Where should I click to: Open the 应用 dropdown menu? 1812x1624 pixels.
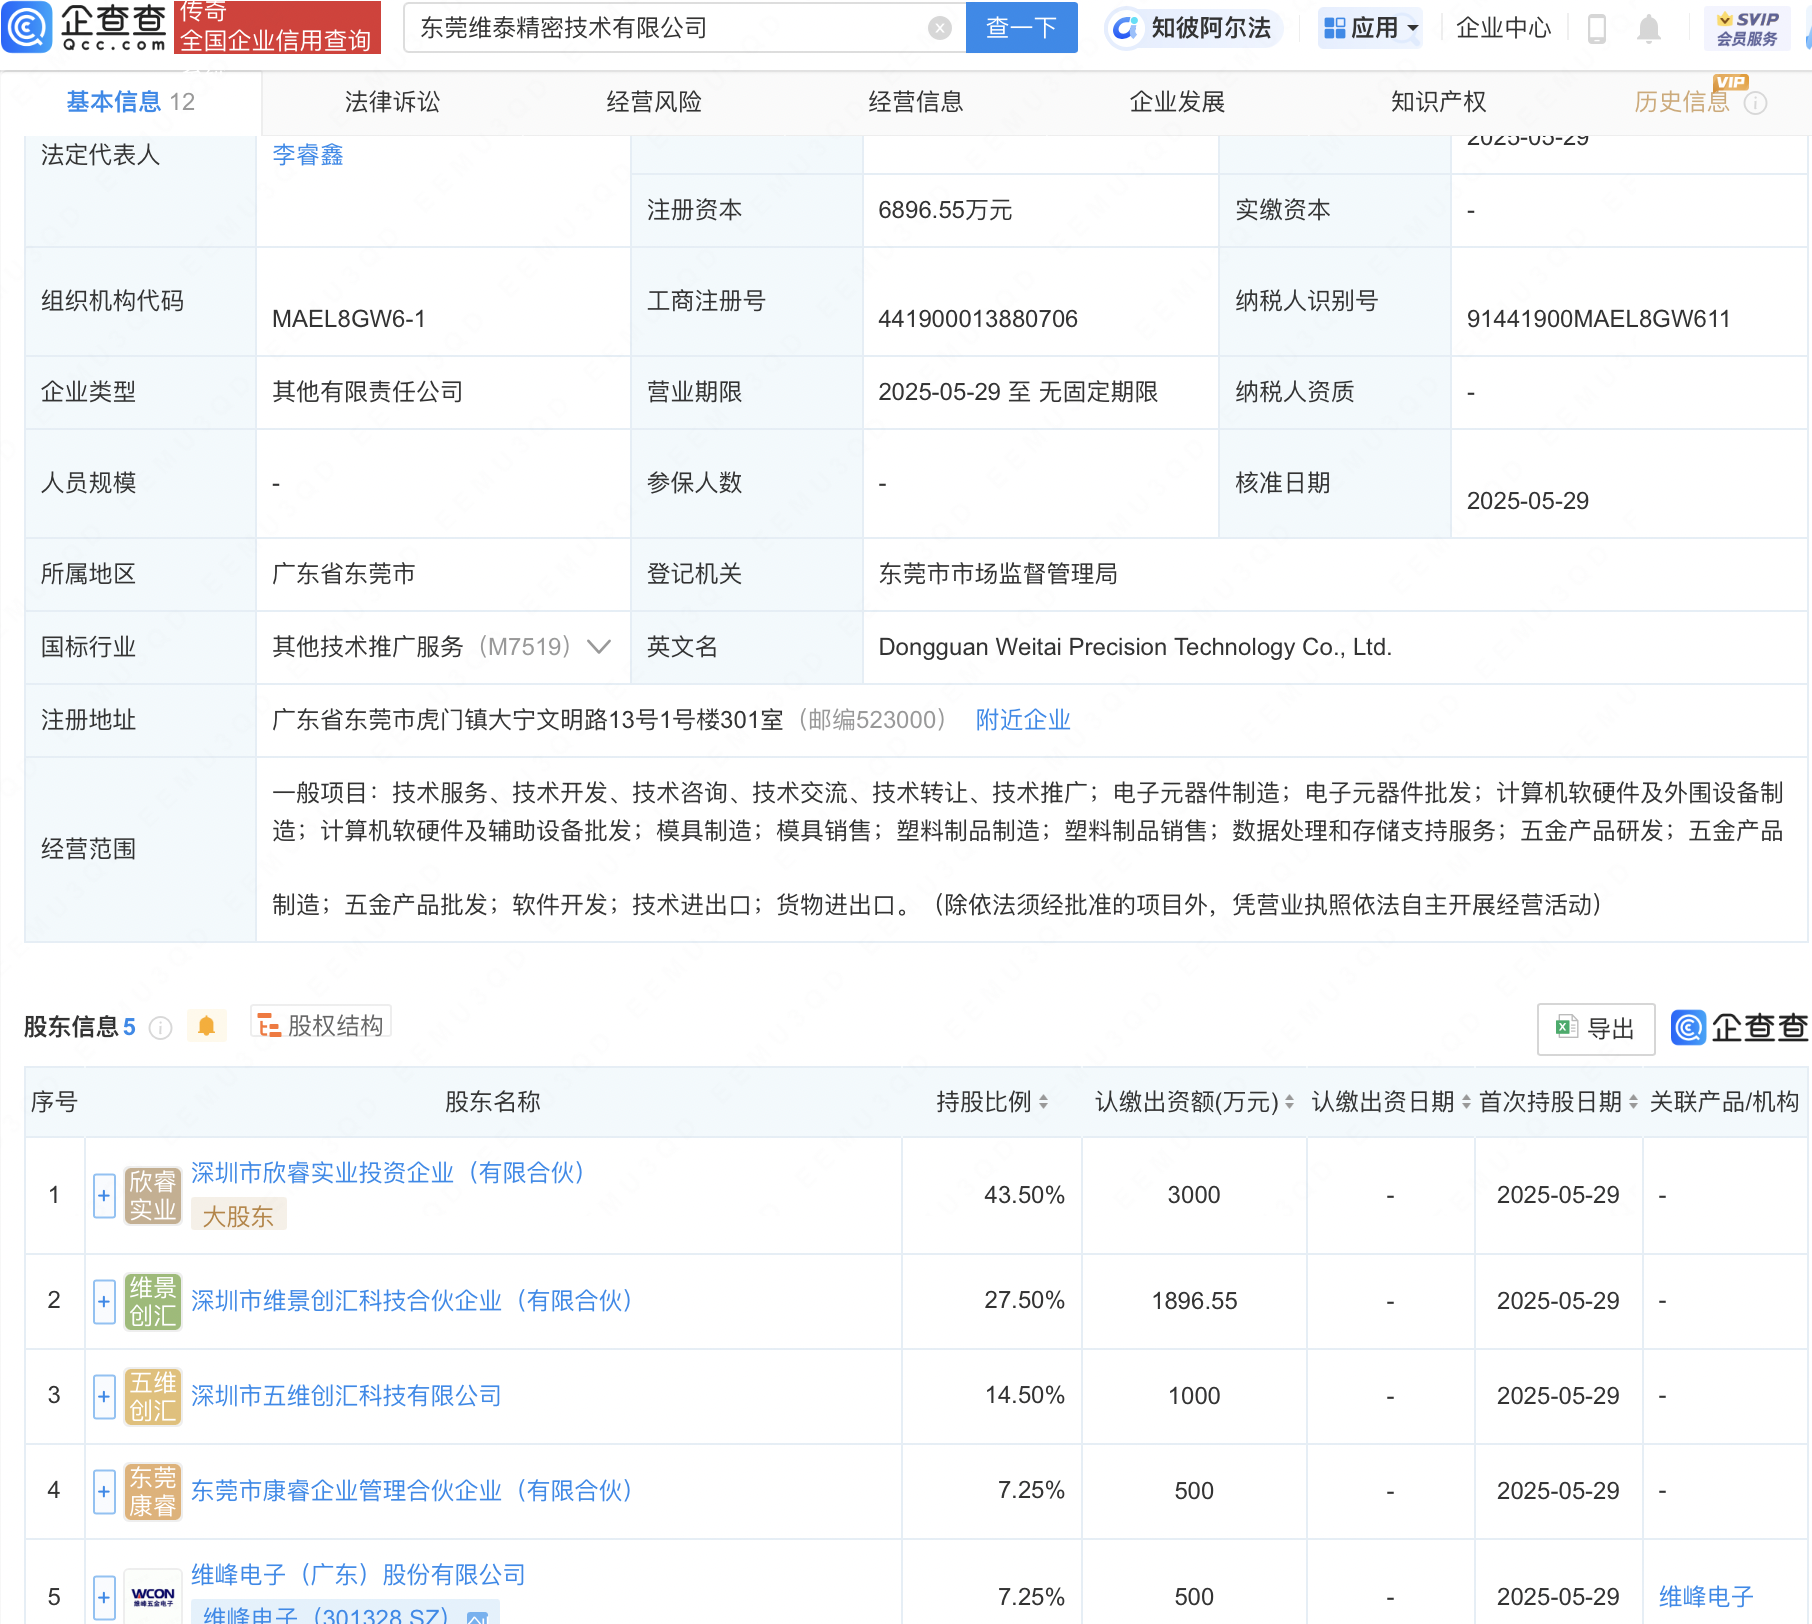(1370, 28)
